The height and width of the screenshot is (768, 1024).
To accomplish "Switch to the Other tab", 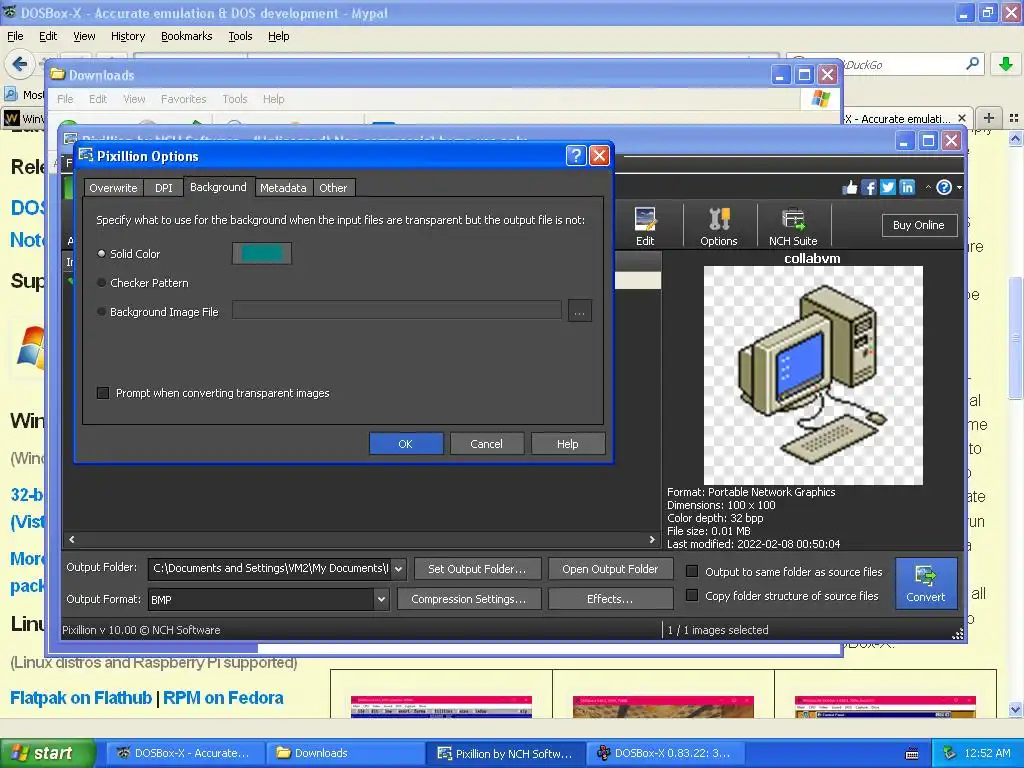I will coord(333,187).
